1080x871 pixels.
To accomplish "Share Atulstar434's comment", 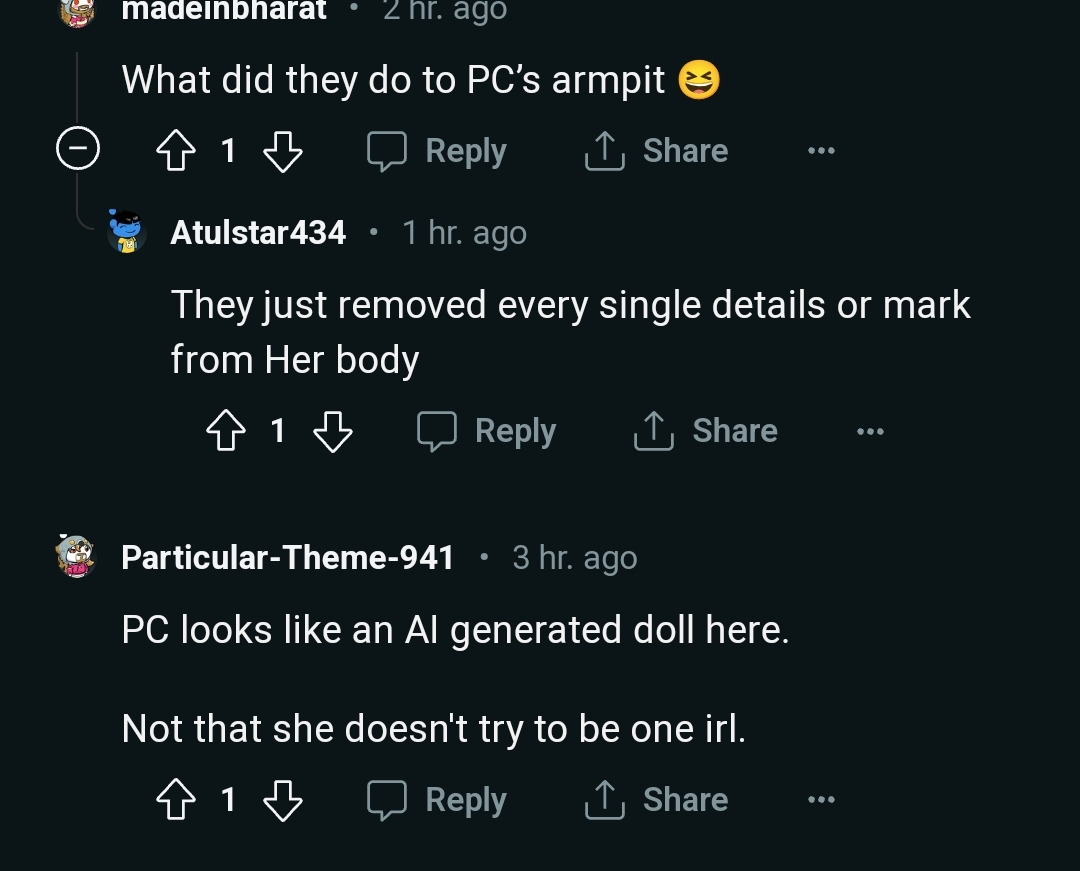I will tap(706, 431).
